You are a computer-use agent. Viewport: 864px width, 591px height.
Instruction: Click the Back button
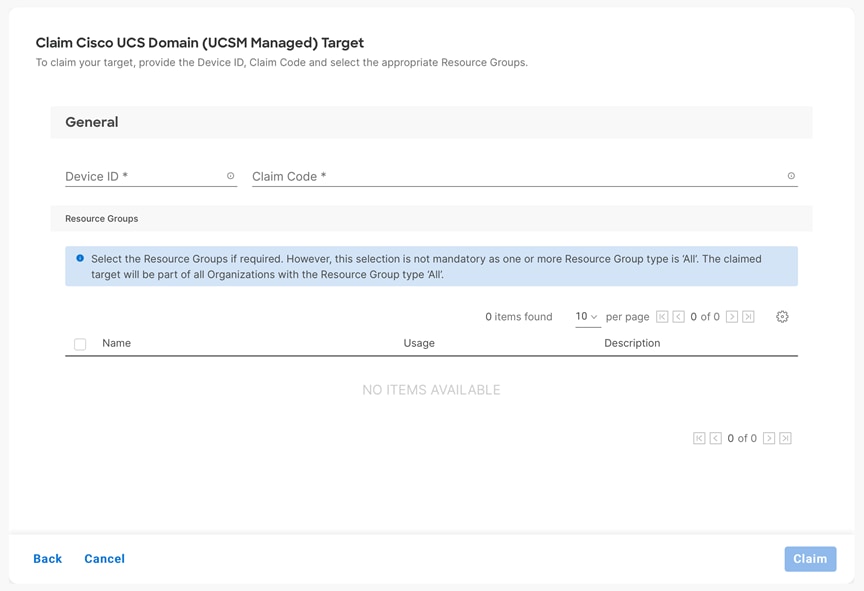[47, 559]
